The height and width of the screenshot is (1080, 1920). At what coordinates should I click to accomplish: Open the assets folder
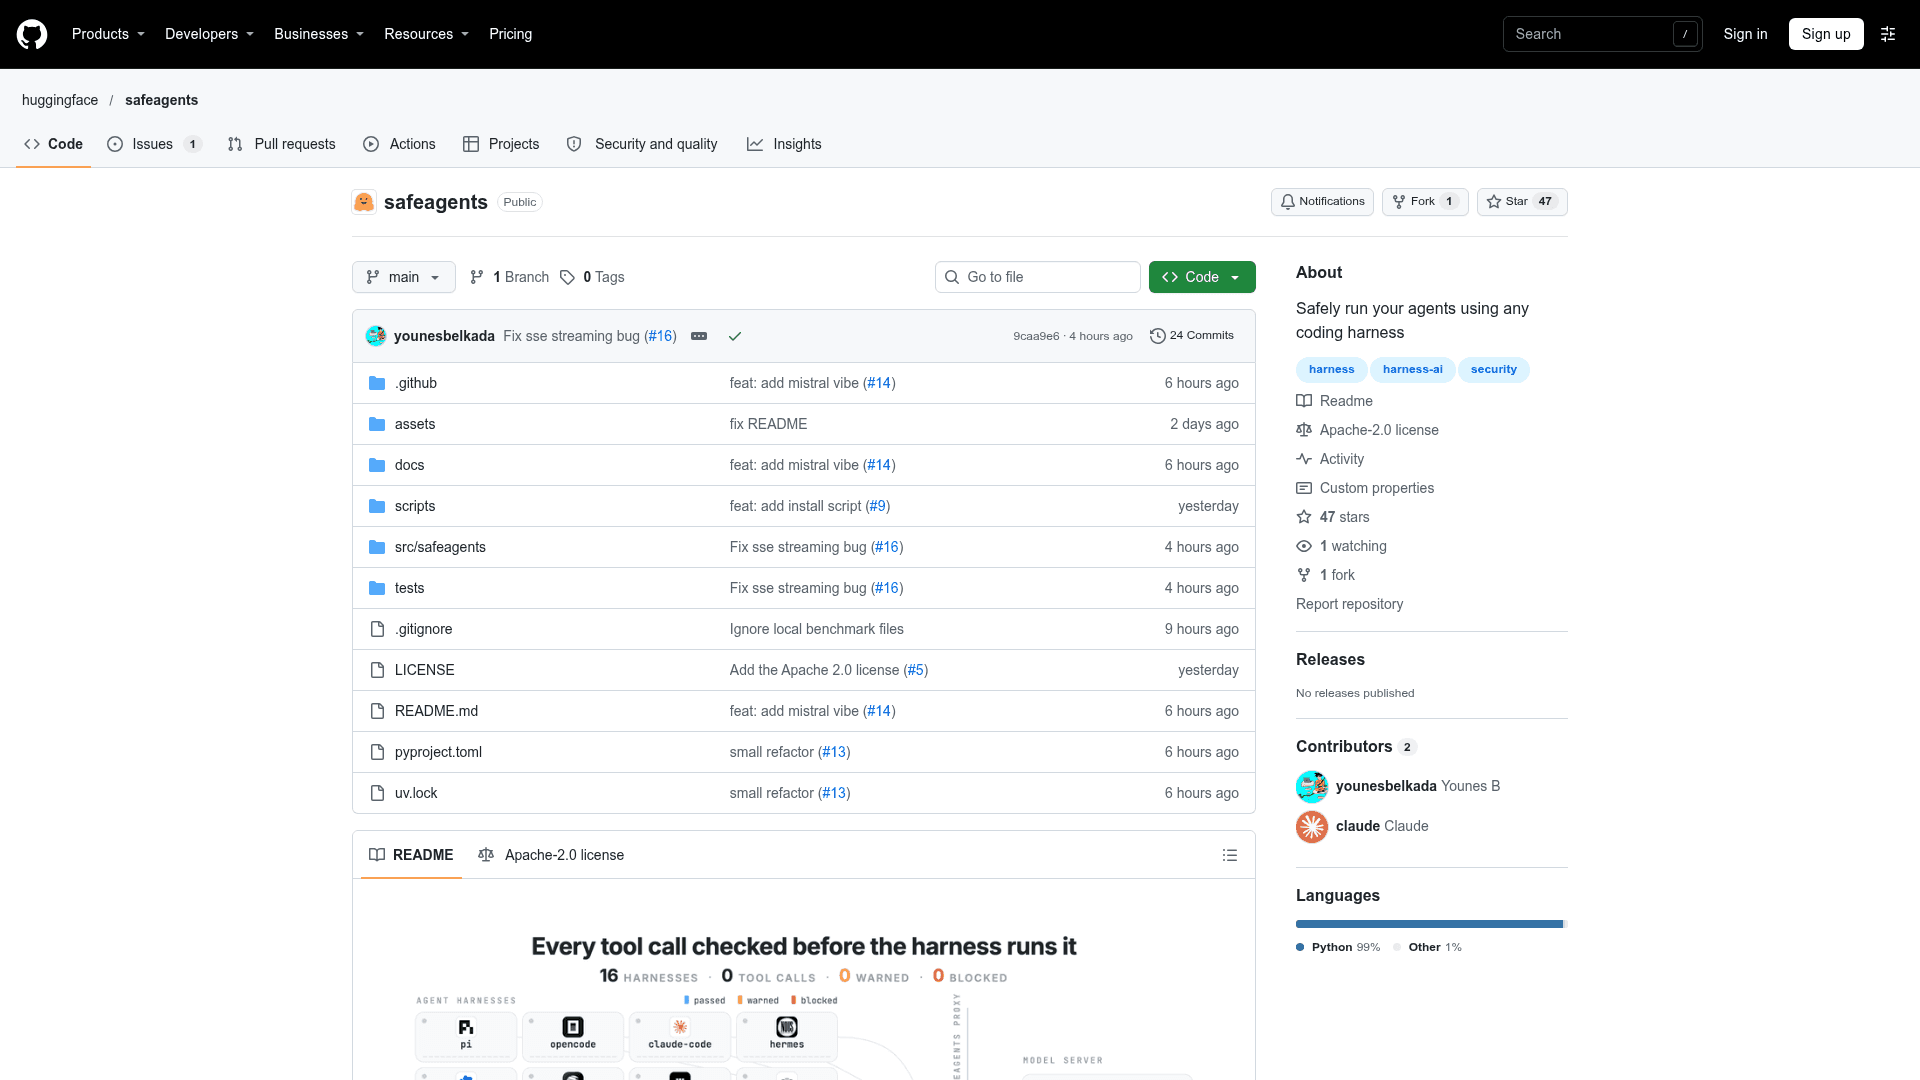click(x=415, y=424)
